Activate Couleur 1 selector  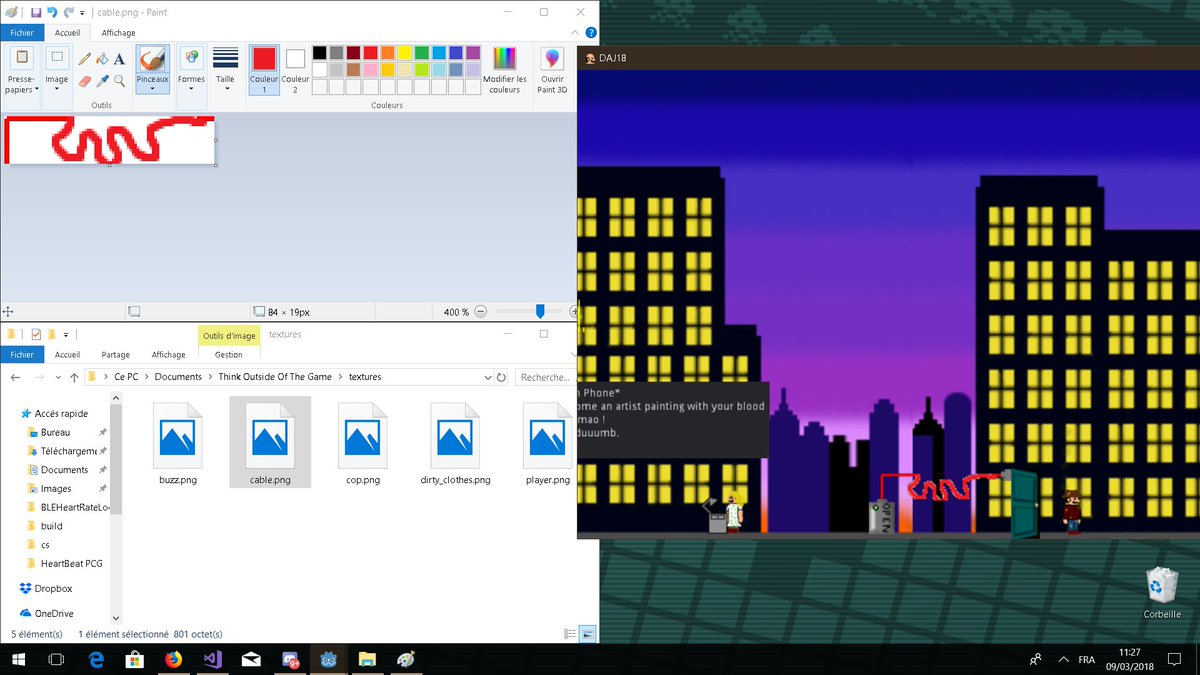[x=264, y=70]
